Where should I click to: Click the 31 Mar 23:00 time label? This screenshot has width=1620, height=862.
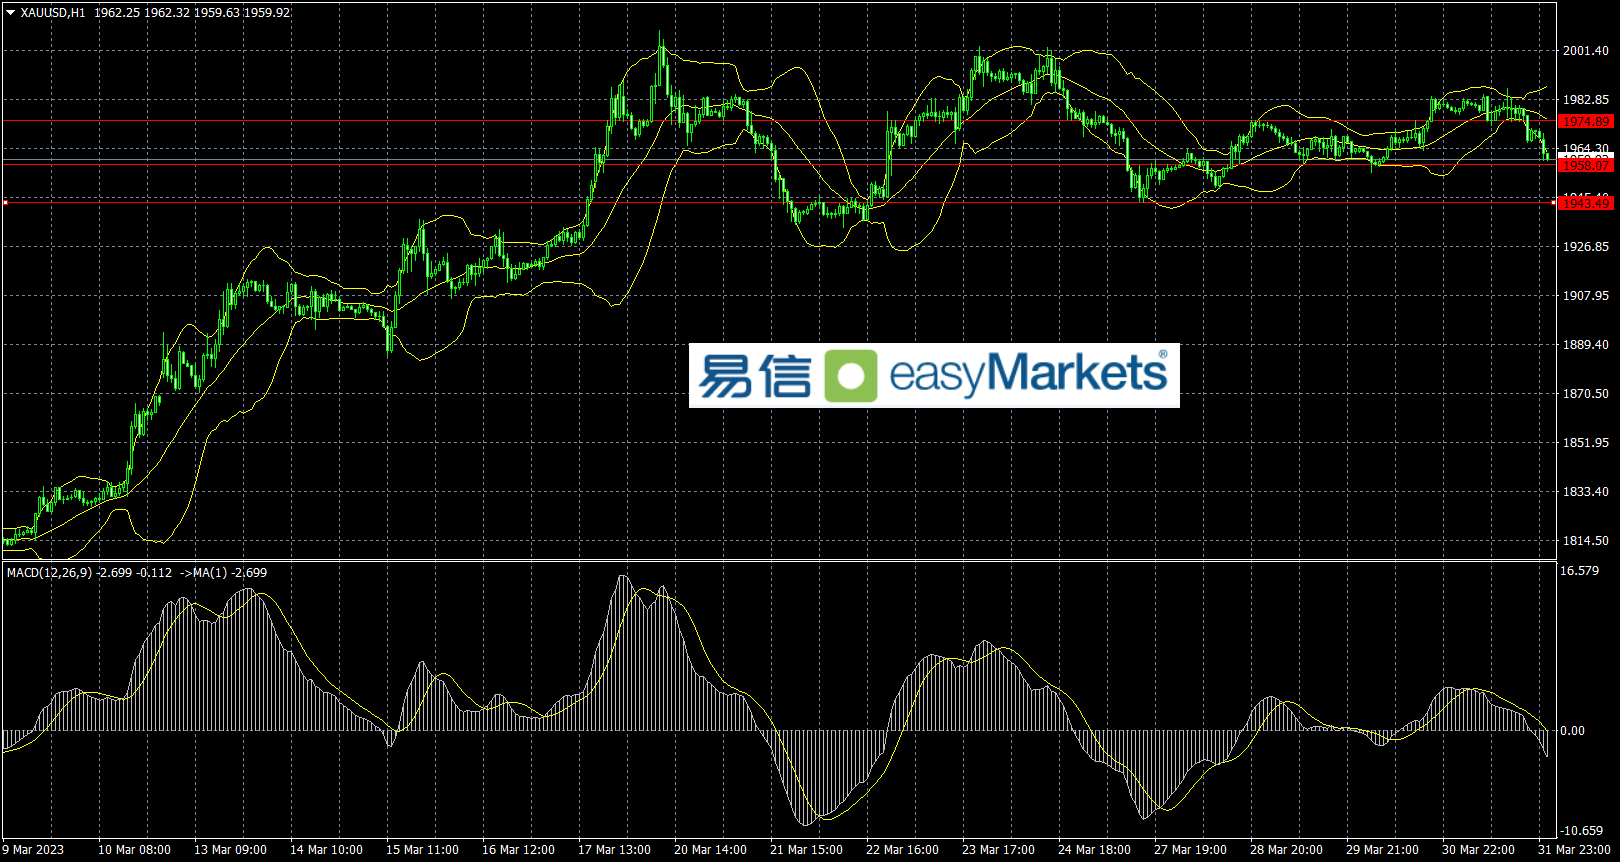pyautogui.click(x=1574, y=850)
